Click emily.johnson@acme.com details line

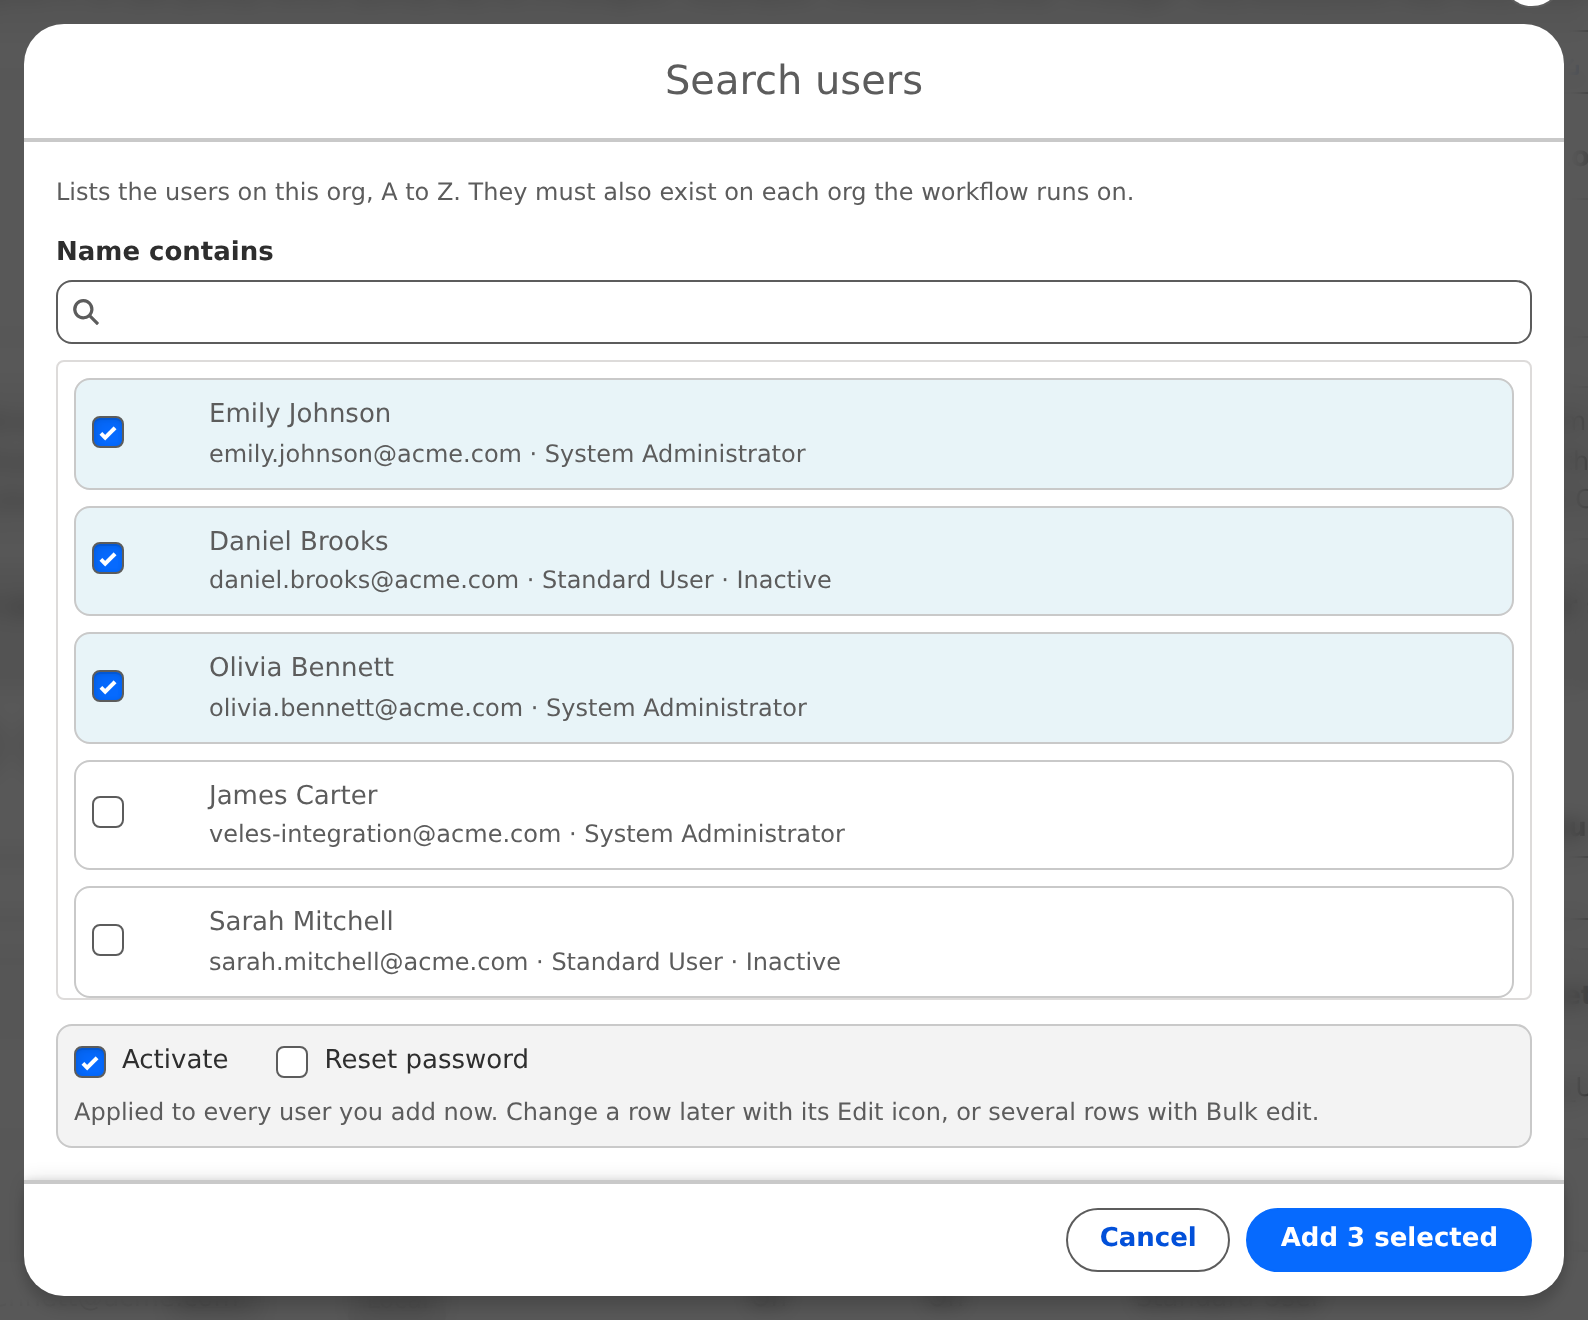507,454
